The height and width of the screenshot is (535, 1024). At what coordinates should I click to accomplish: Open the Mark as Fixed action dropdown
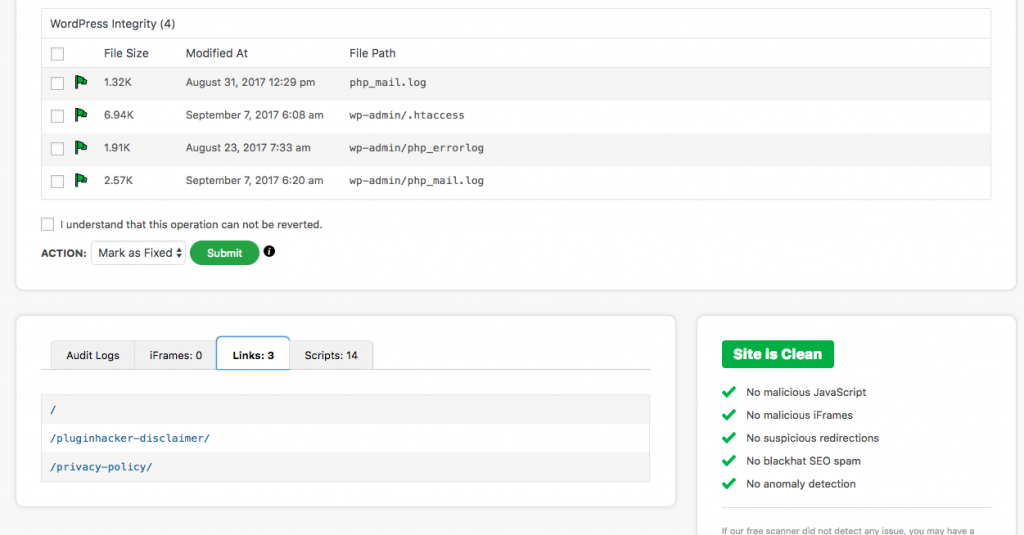[x=138, y=253]
